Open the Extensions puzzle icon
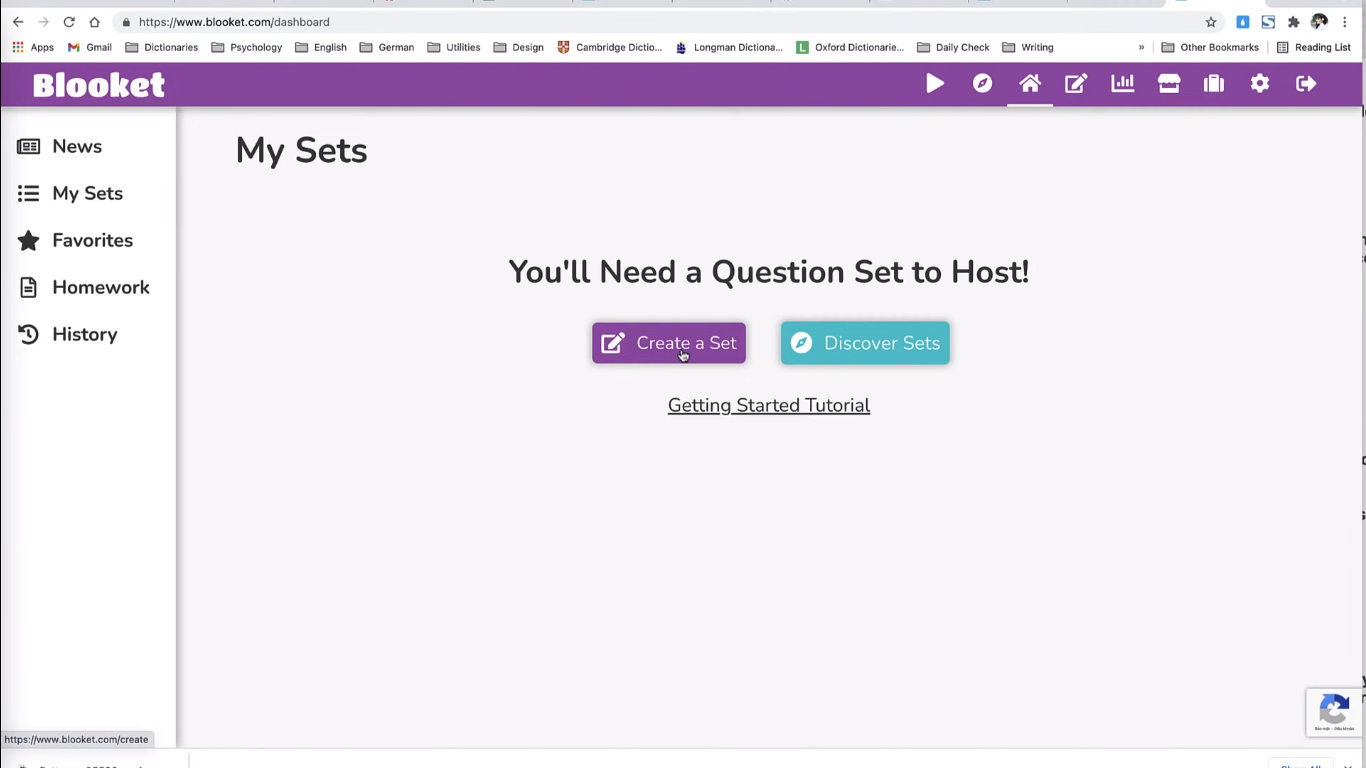Image resolution: width=1366 pixels, height=768 pixels. pyautogui.click(x=1293, y=22)
